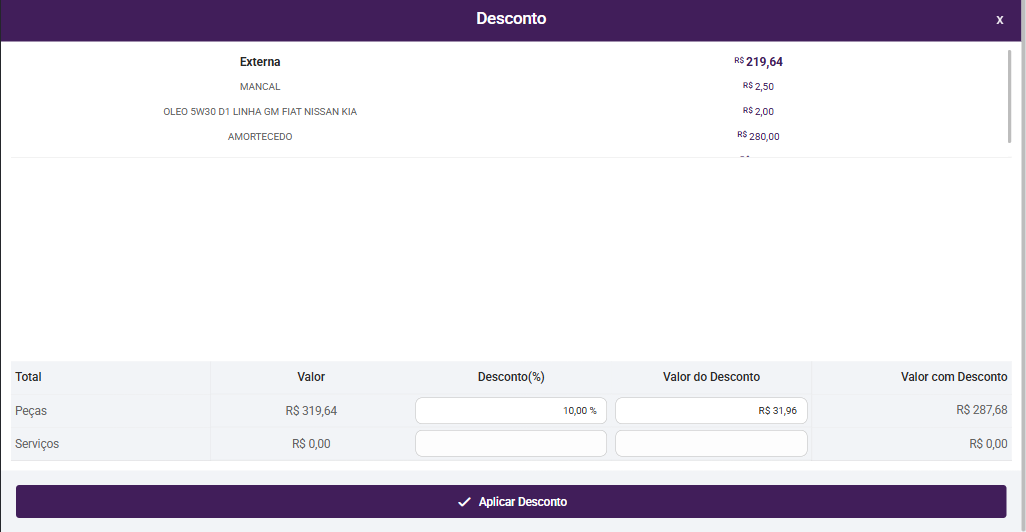Select the Serviços row label
Screen dimensions: 1026x532
tap(37, 444)
